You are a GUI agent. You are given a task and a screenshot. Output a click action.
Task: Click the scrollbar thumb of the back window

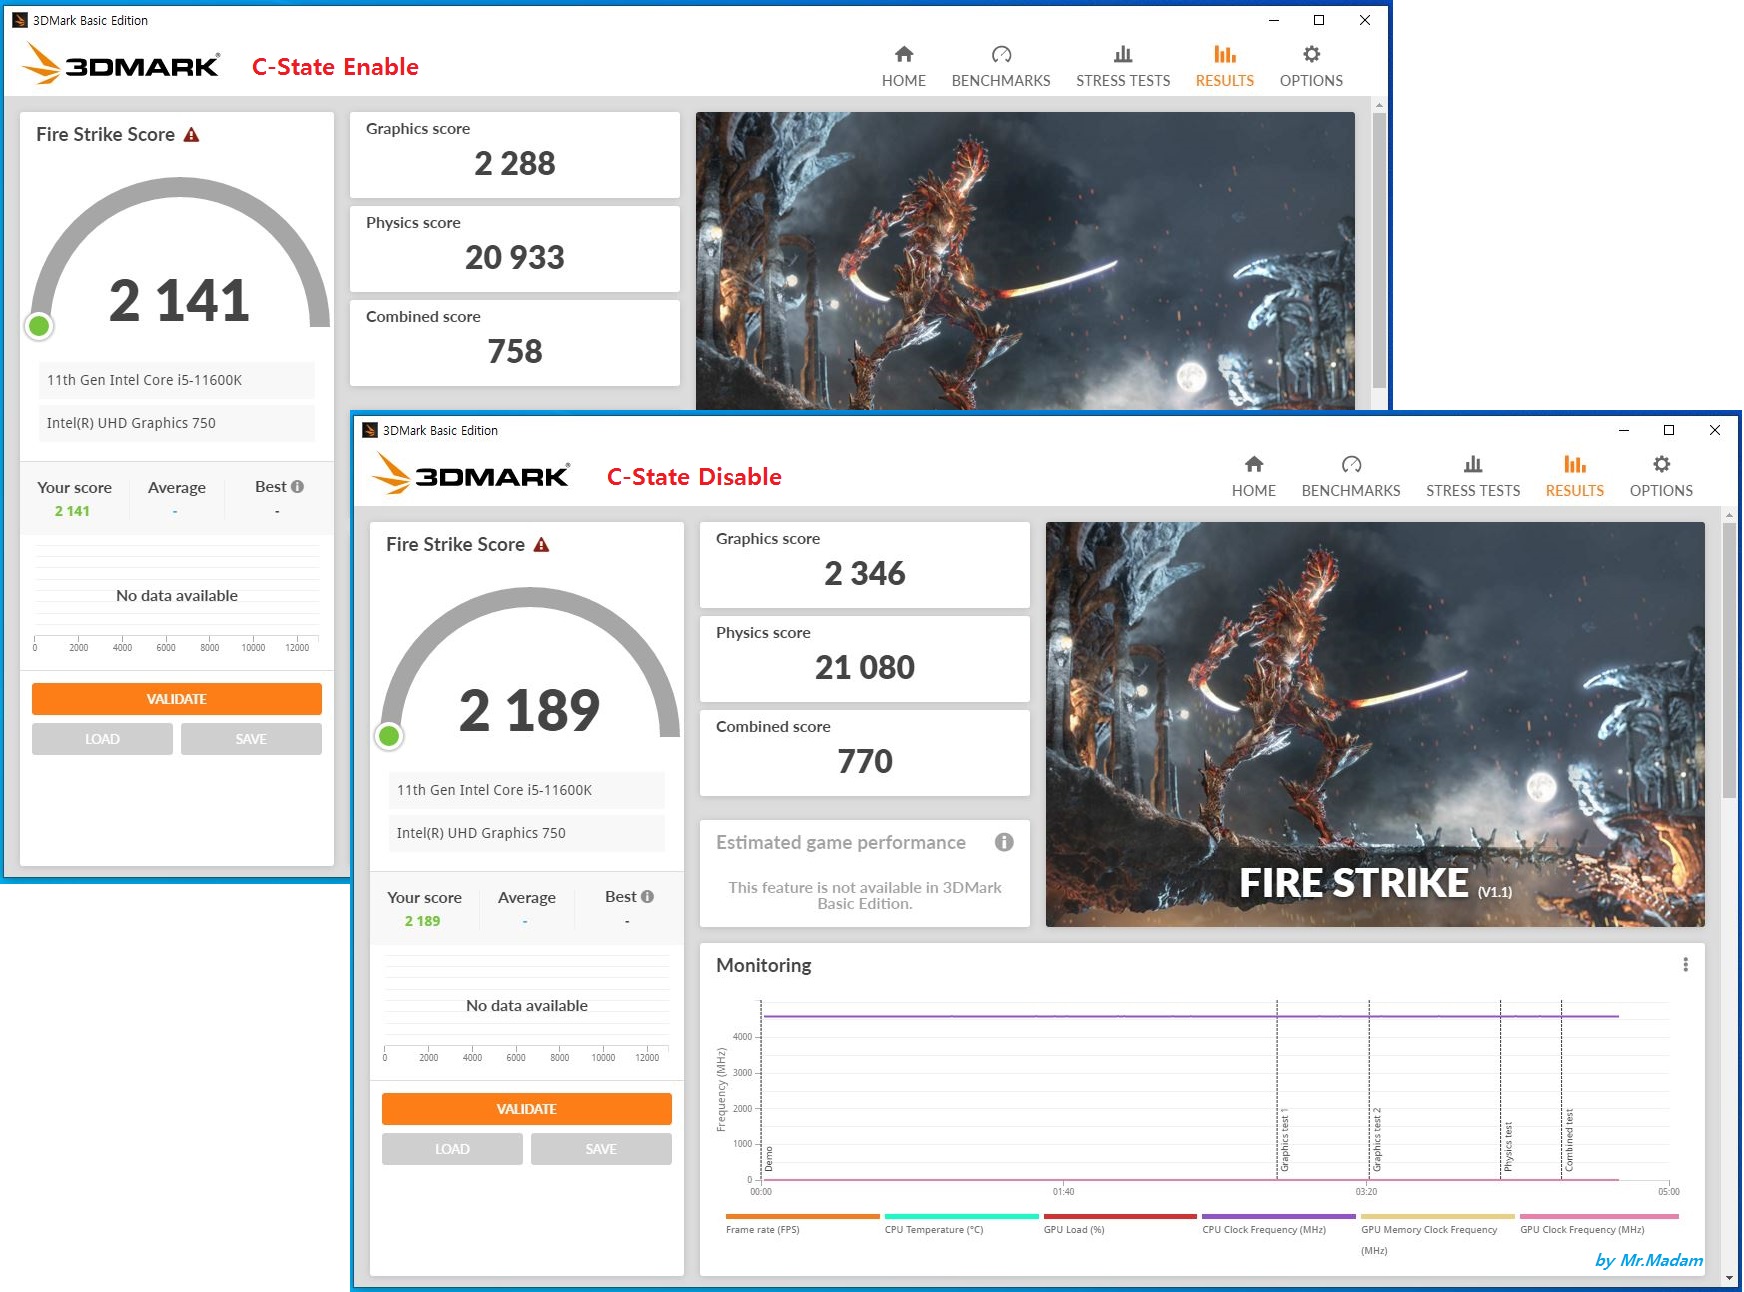(1379, 250)
